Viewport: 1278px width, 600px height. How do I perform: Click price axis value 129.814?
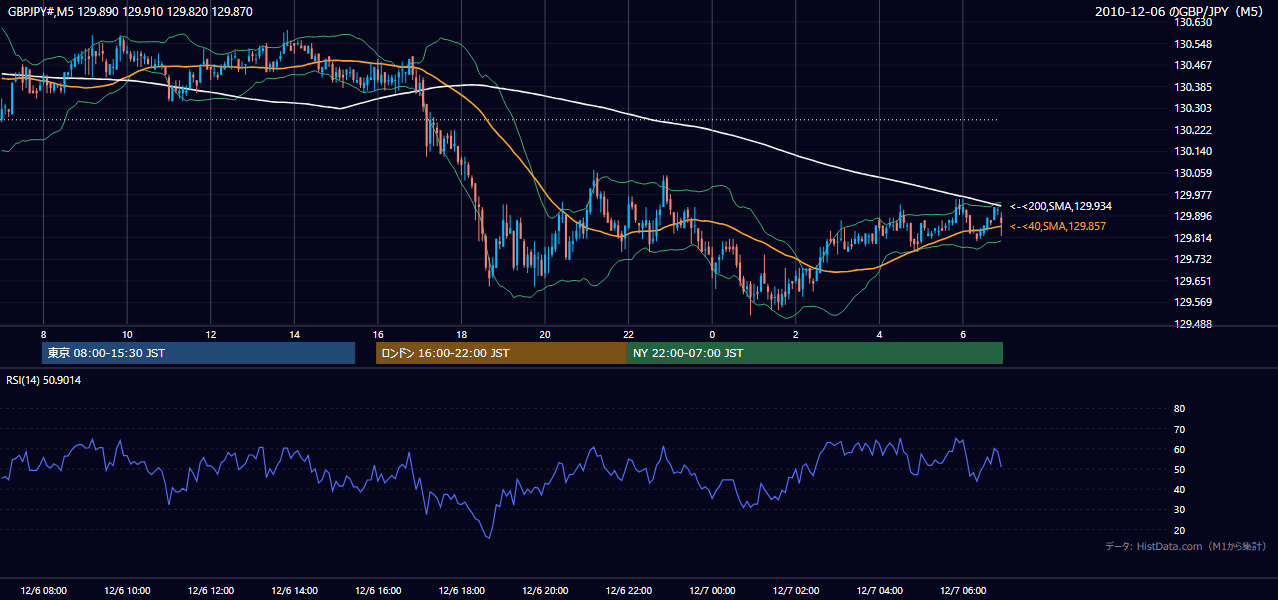click(1192, 238)
